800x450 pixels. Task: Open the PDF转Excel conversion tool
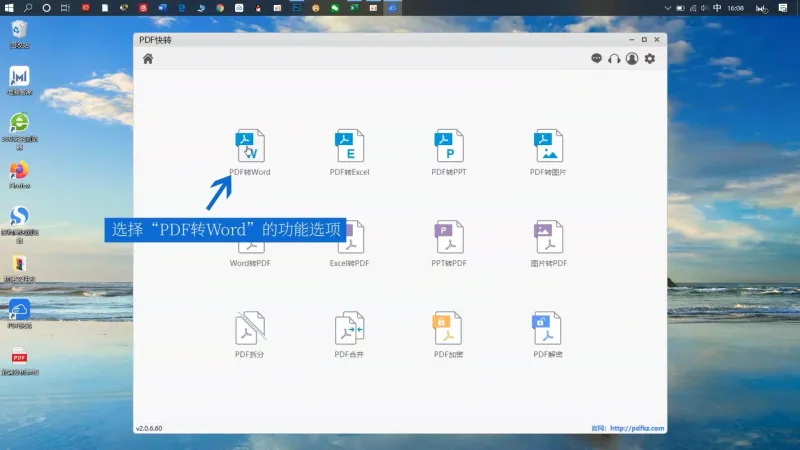(x=349, y=152)
